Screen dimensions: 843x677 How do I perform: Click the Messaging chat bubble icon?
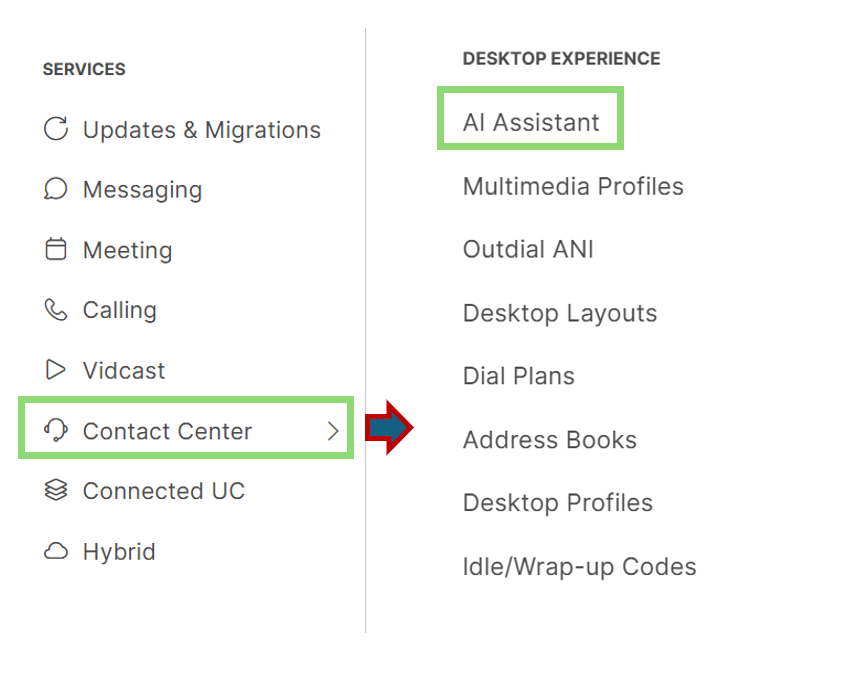pos(56,189)
